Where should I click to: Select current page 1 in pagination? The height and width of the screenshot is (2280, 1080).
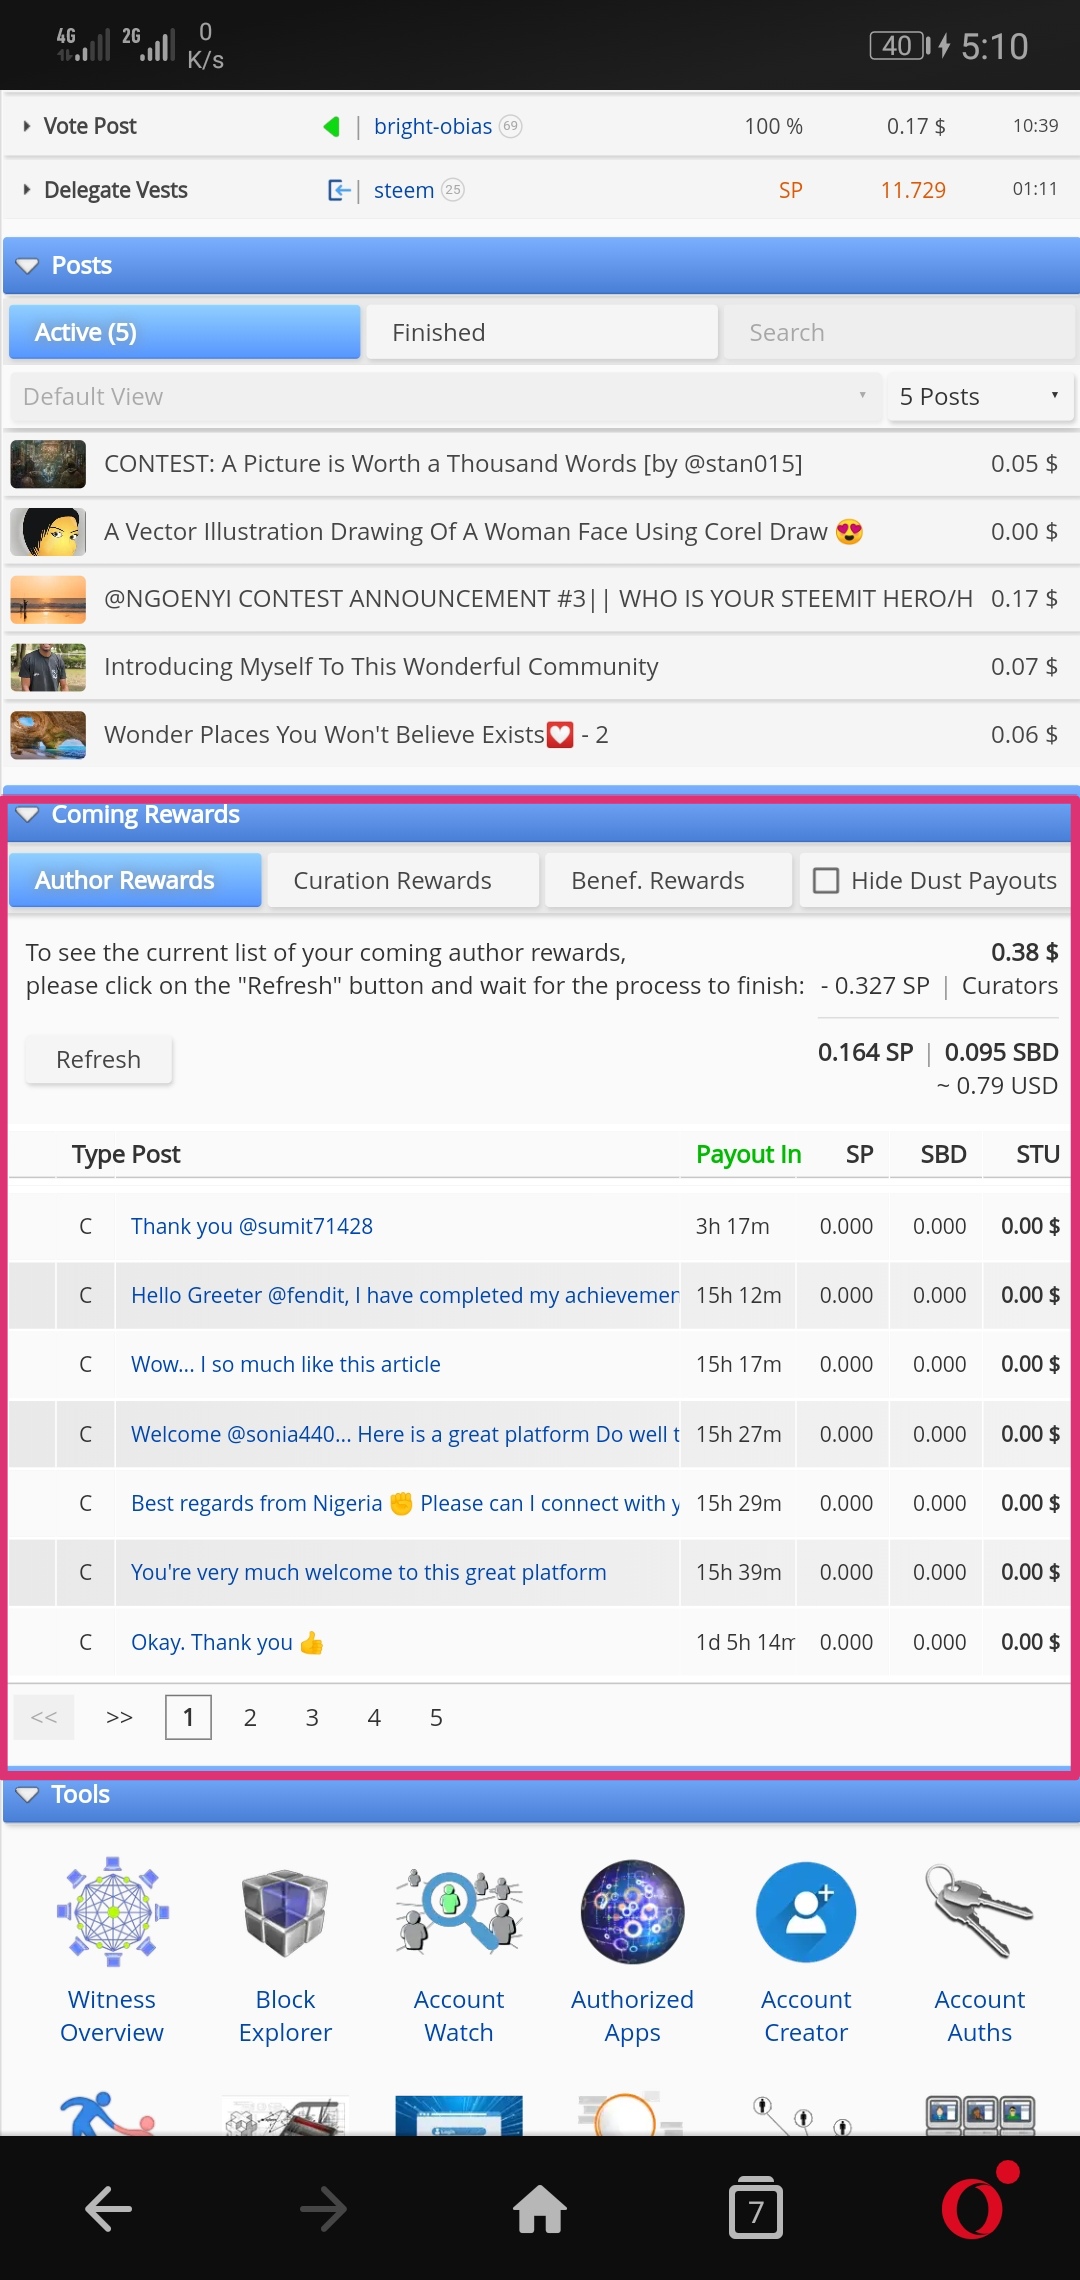pos(188,1718)
